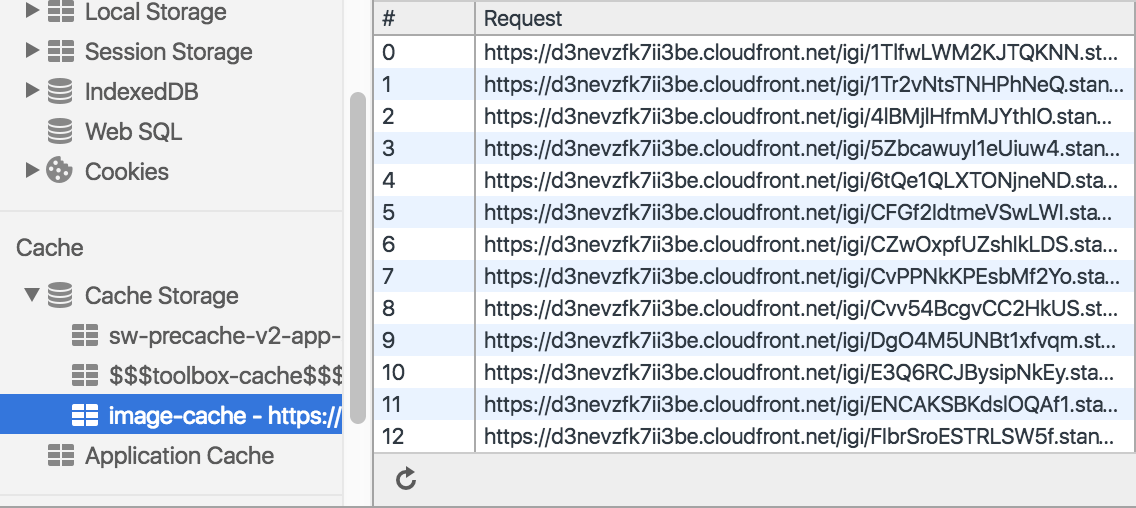The height and width of the screenshot is (508, 1136).
Task: Click the Request column header
Action: 800,18
